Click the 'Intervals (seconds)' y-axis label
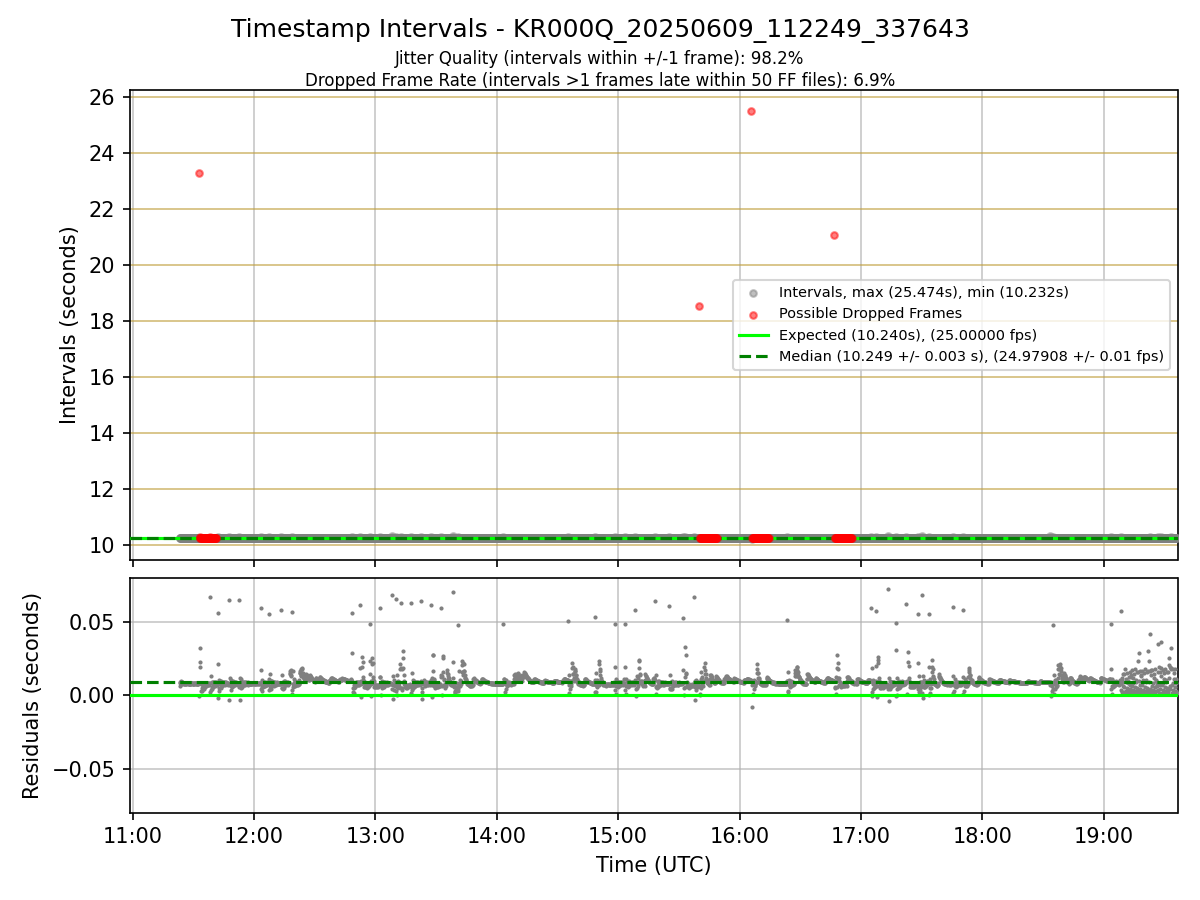 [68, 325]
